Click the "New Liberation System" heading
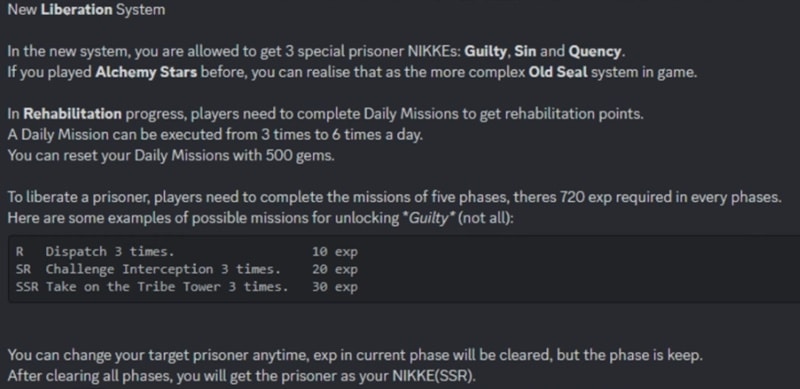Viewport: 800px width, 389px height. [x=86, y=9]
